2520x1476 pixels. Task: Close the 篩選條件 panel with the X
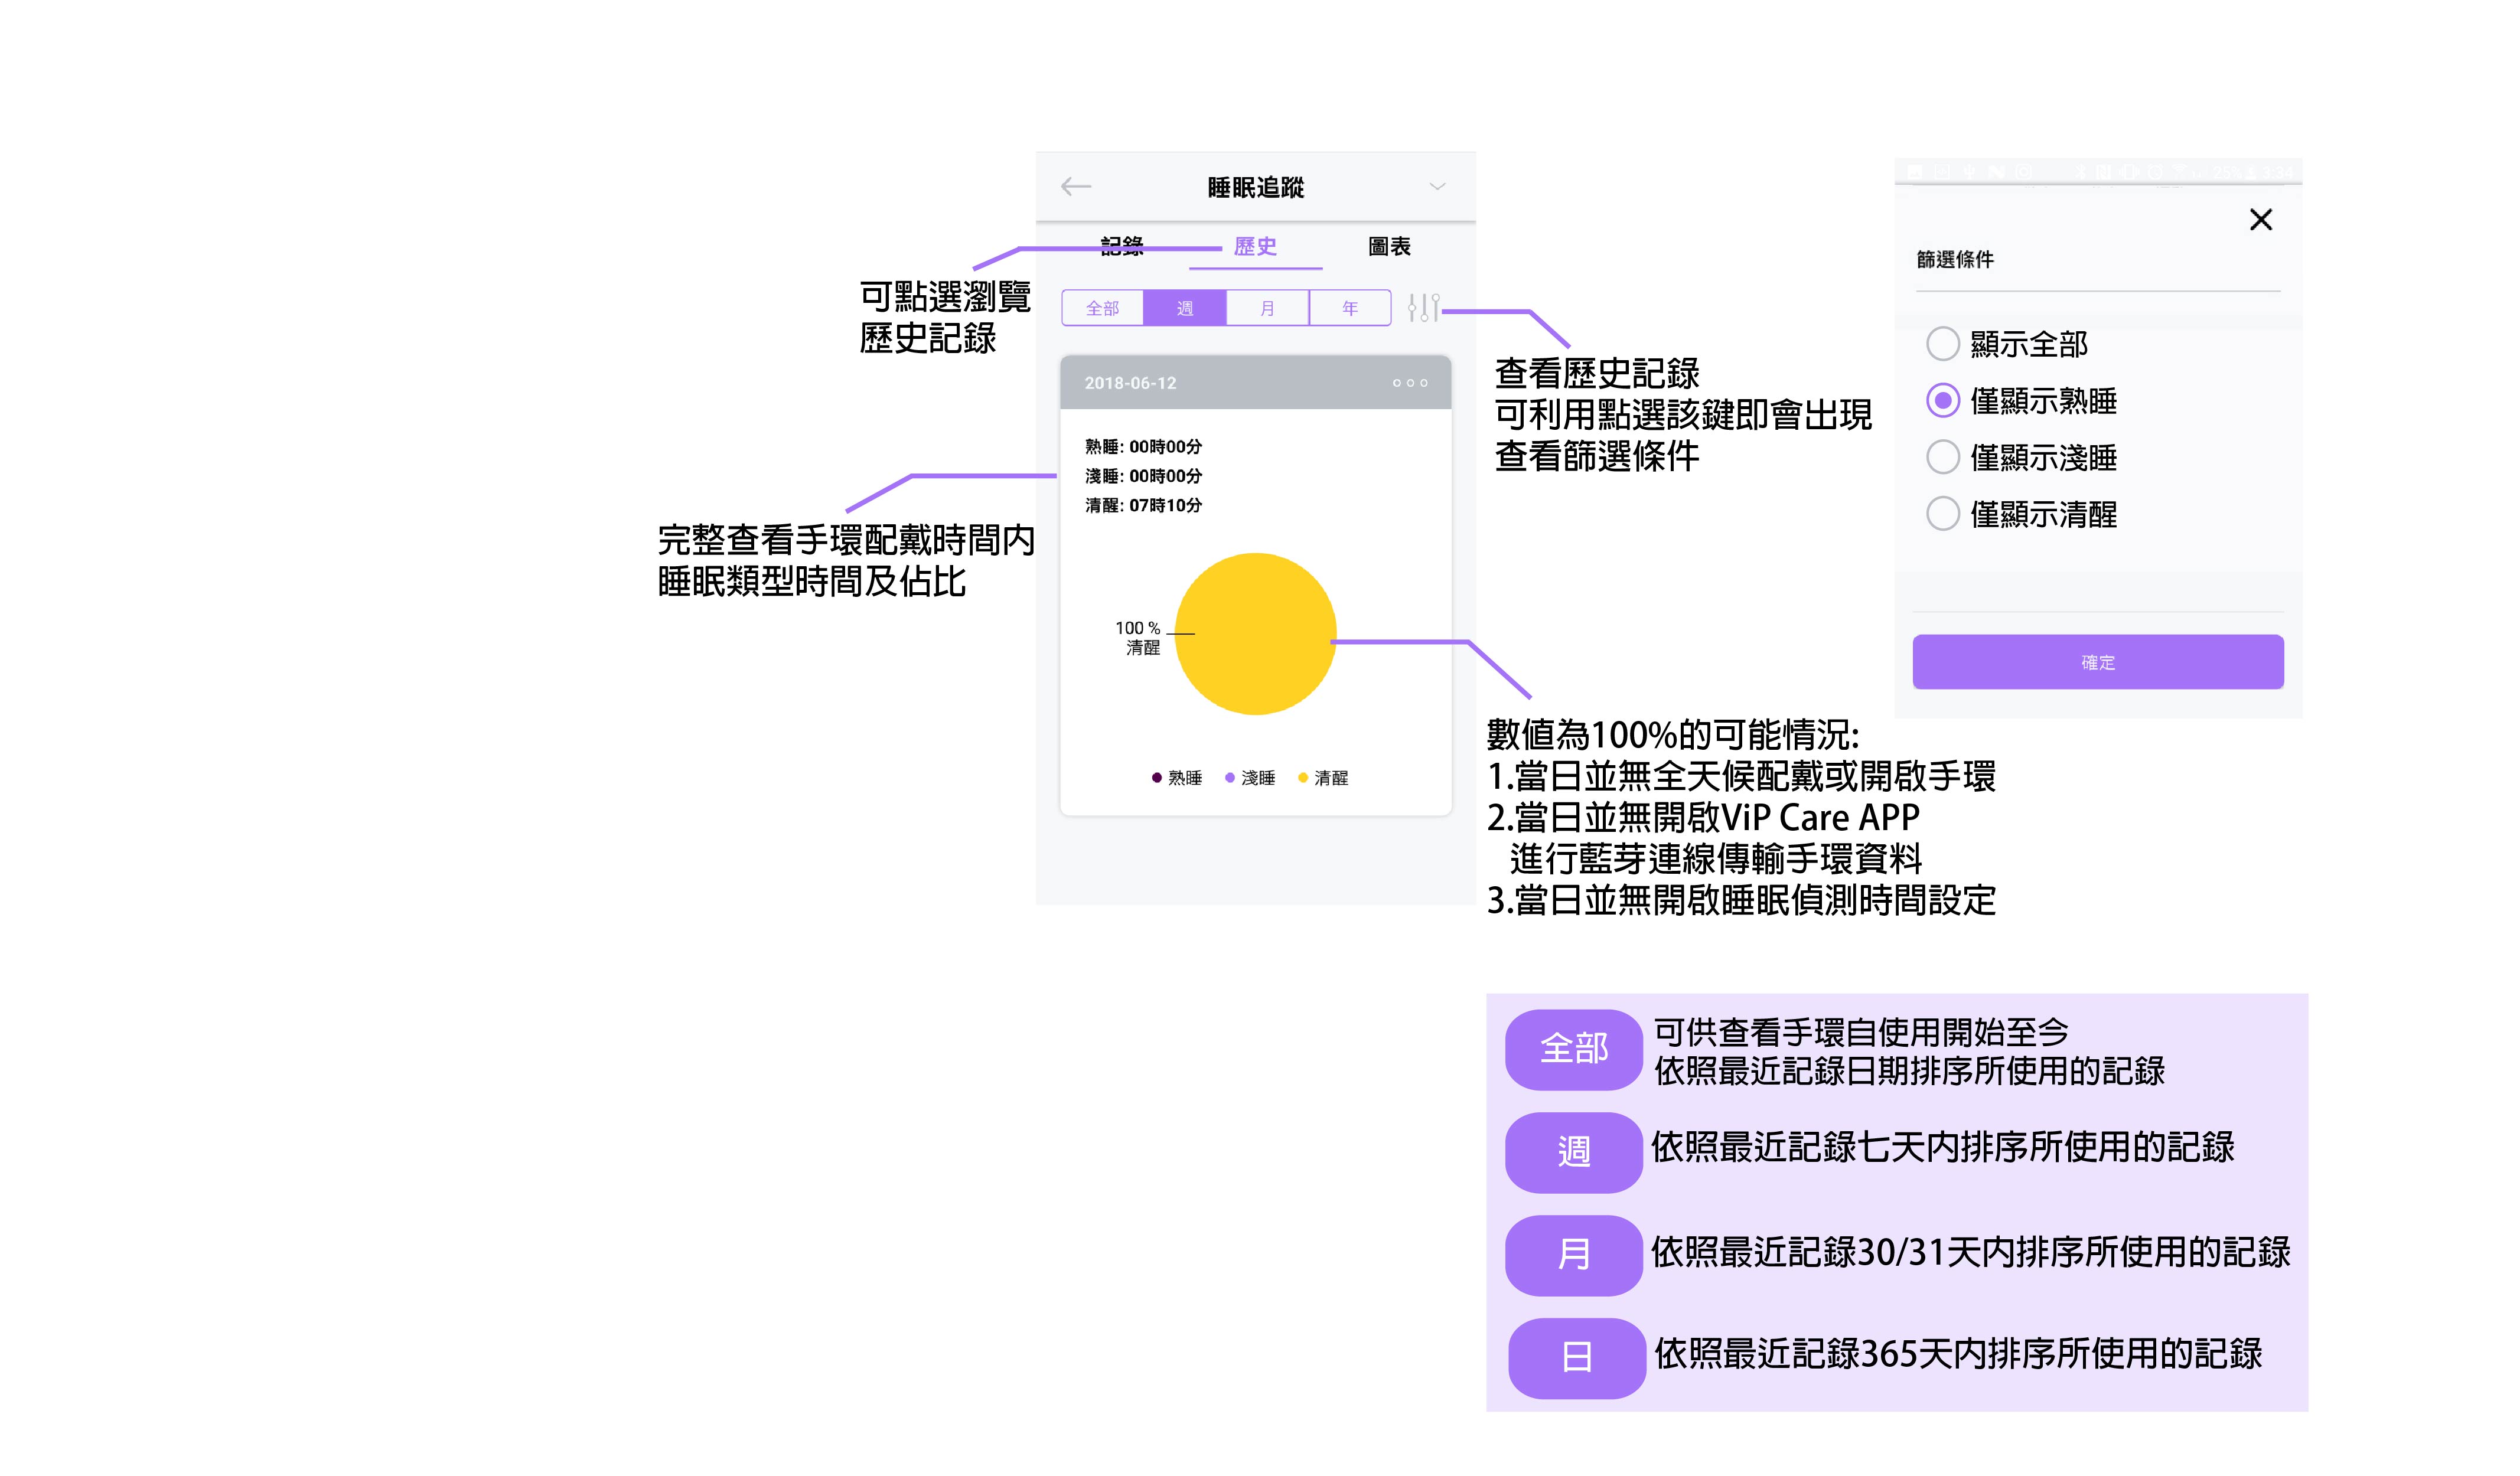click(x=2260, y=220)
